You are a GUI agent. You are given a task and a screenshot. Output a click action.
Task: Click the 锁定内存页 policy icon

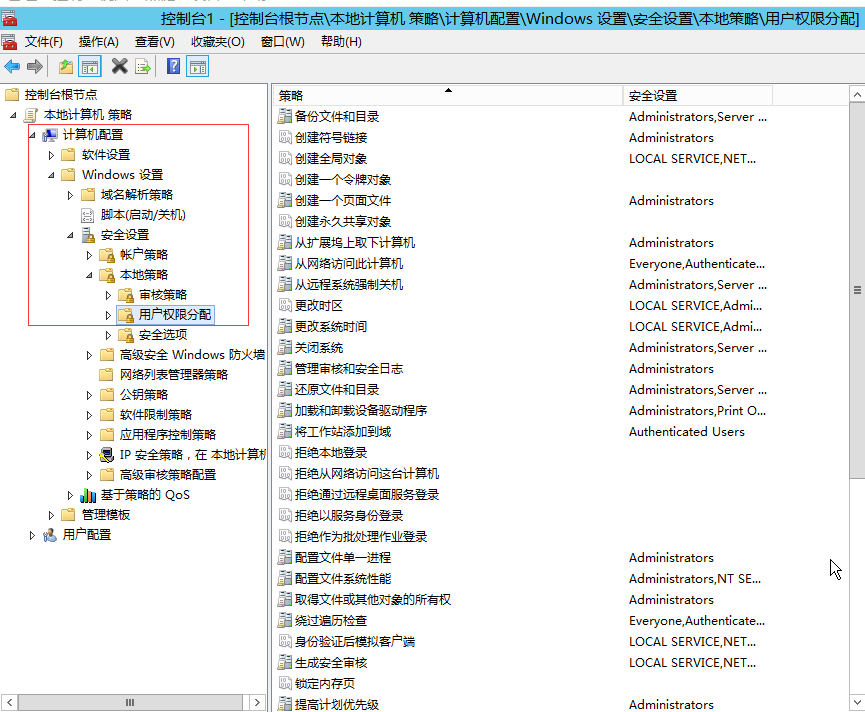pyautogui.click(x=285, y=684)
